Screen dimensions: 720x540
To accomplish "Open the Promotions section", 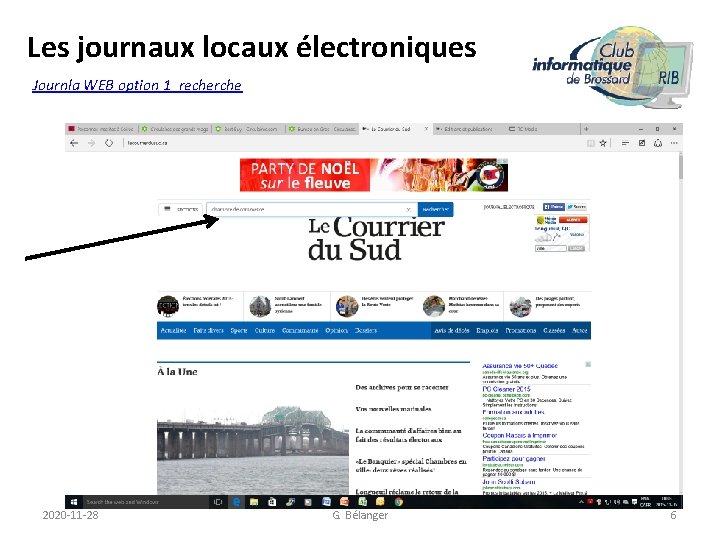I will click(x=521, y=331).
